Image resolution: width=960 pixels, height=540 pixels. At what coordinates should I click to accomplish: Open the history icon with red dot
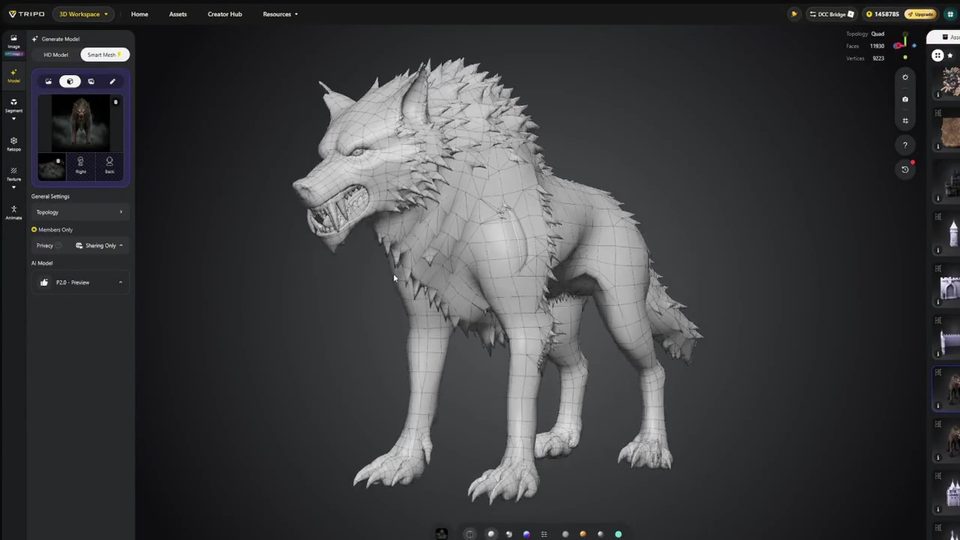905,170
